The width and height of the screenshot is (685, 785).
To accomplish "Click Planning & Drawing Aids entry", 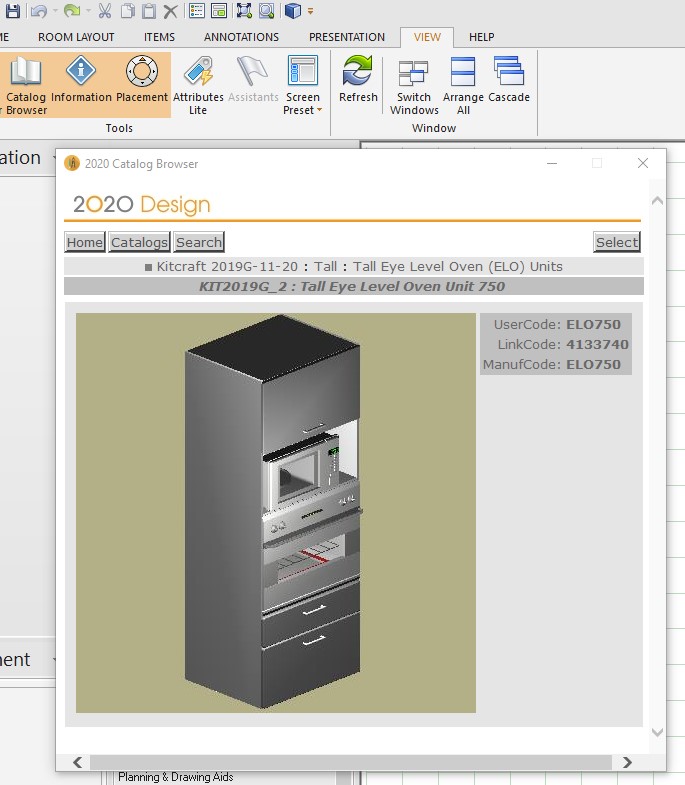I will [x=176, y=777].
